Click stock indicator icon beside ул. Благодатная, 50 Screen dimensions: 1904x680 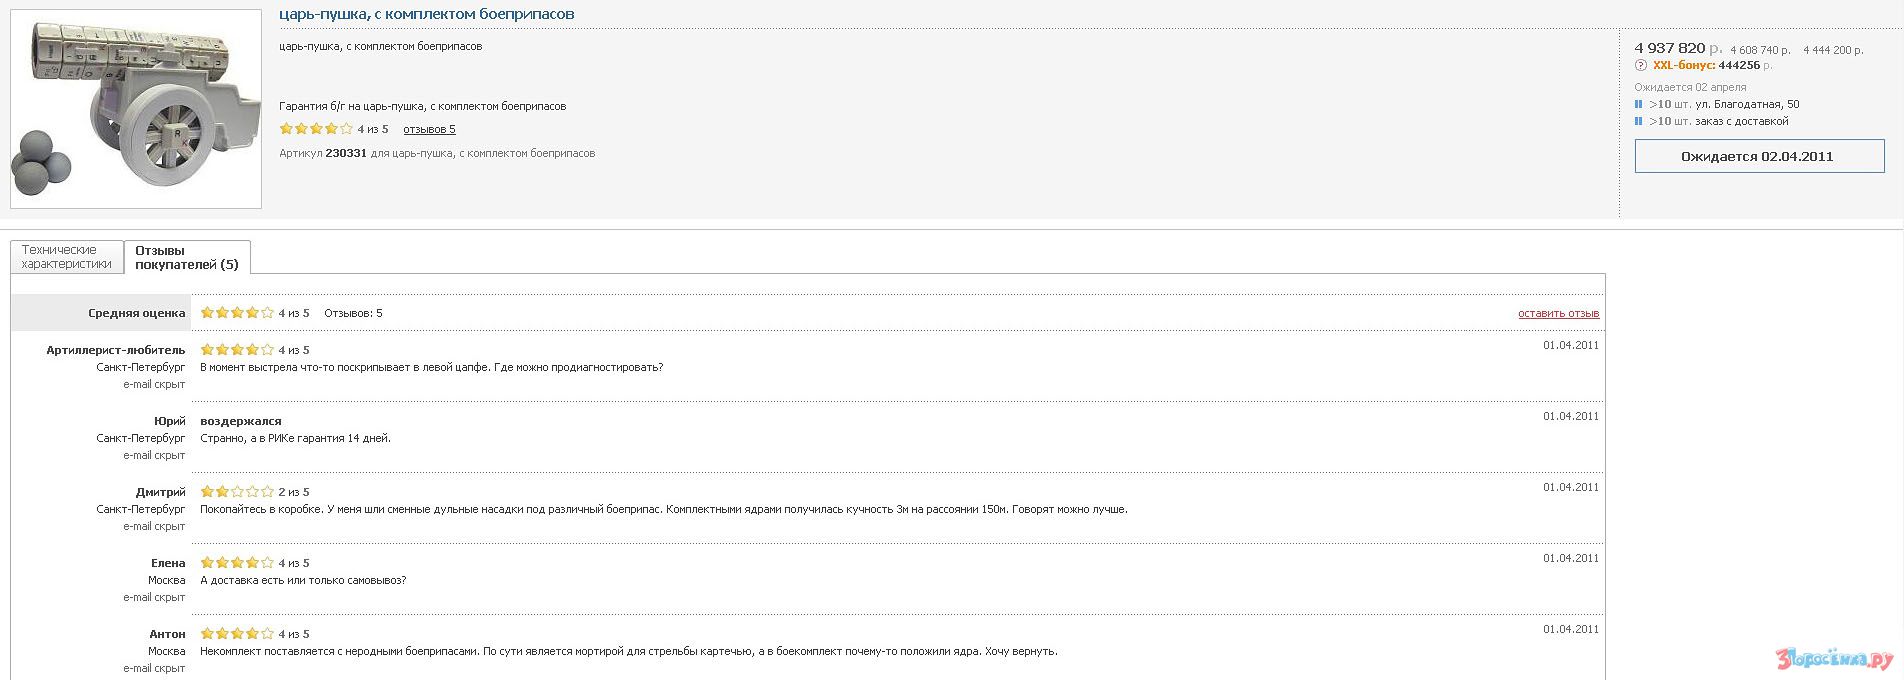[x=1638, y=104]
